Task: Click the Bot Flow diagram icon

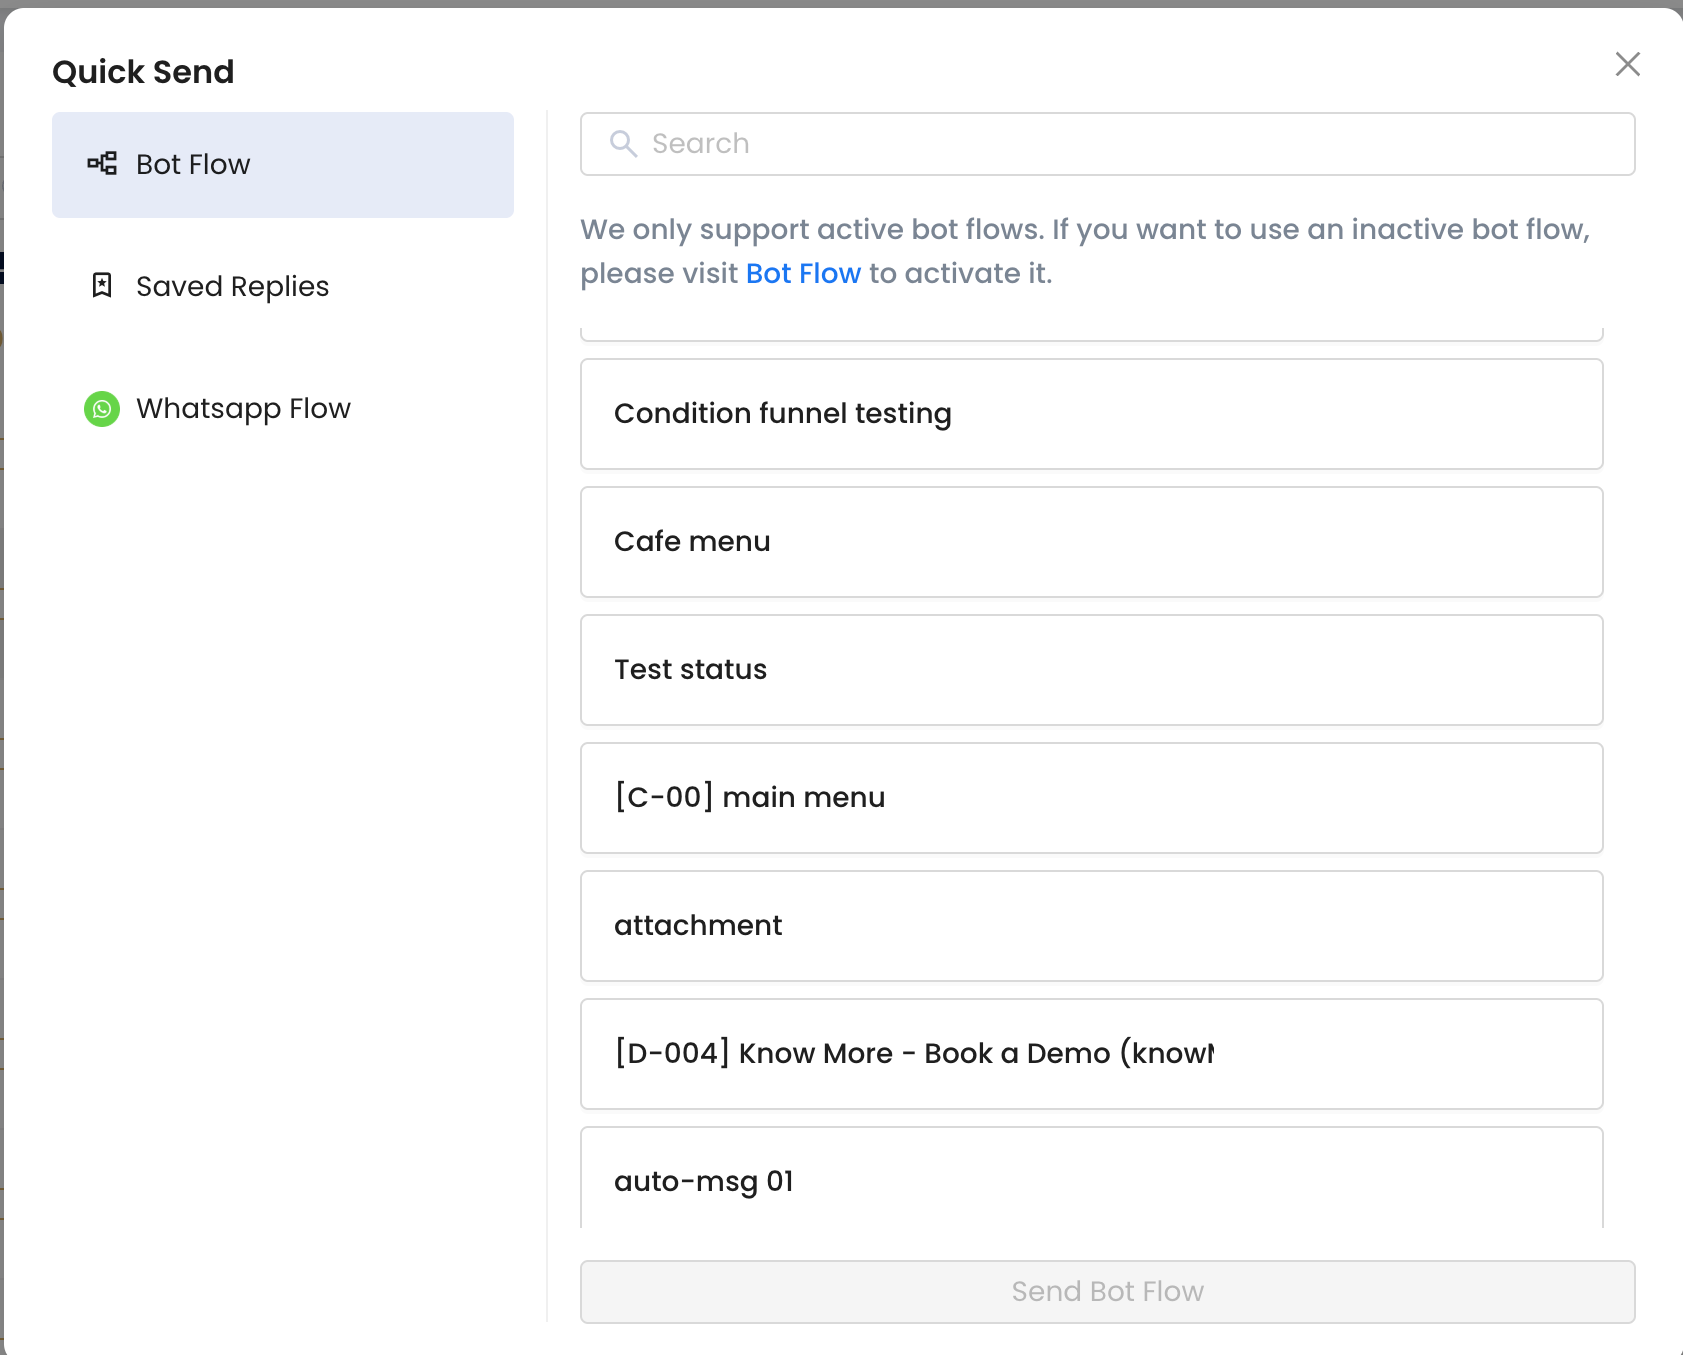Action: (x=102, y=164)
